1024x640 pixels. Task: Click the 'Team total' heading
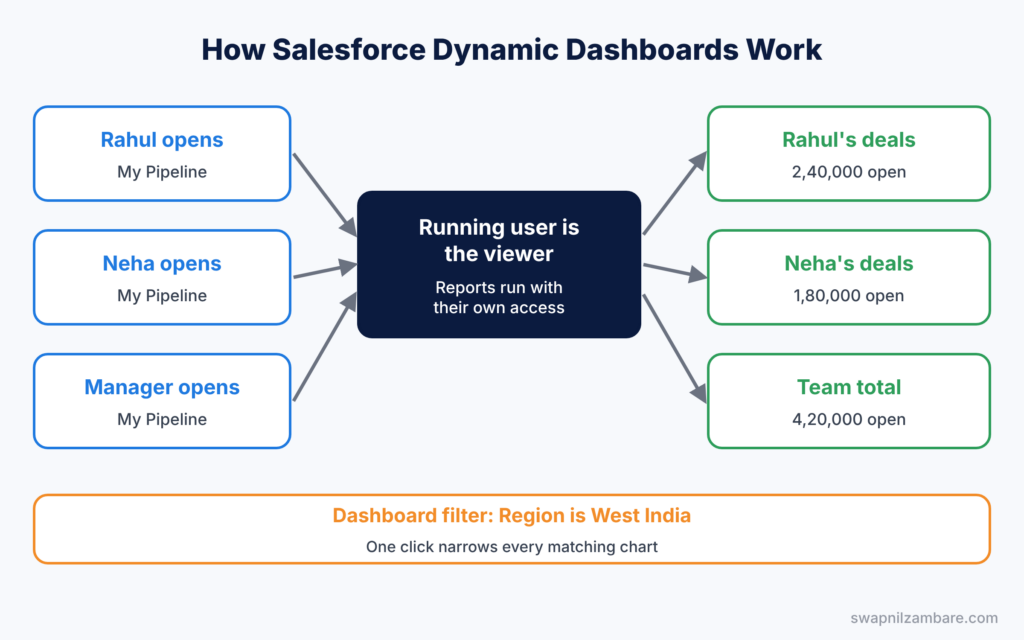pyautogui.click(x=849, y=387)
